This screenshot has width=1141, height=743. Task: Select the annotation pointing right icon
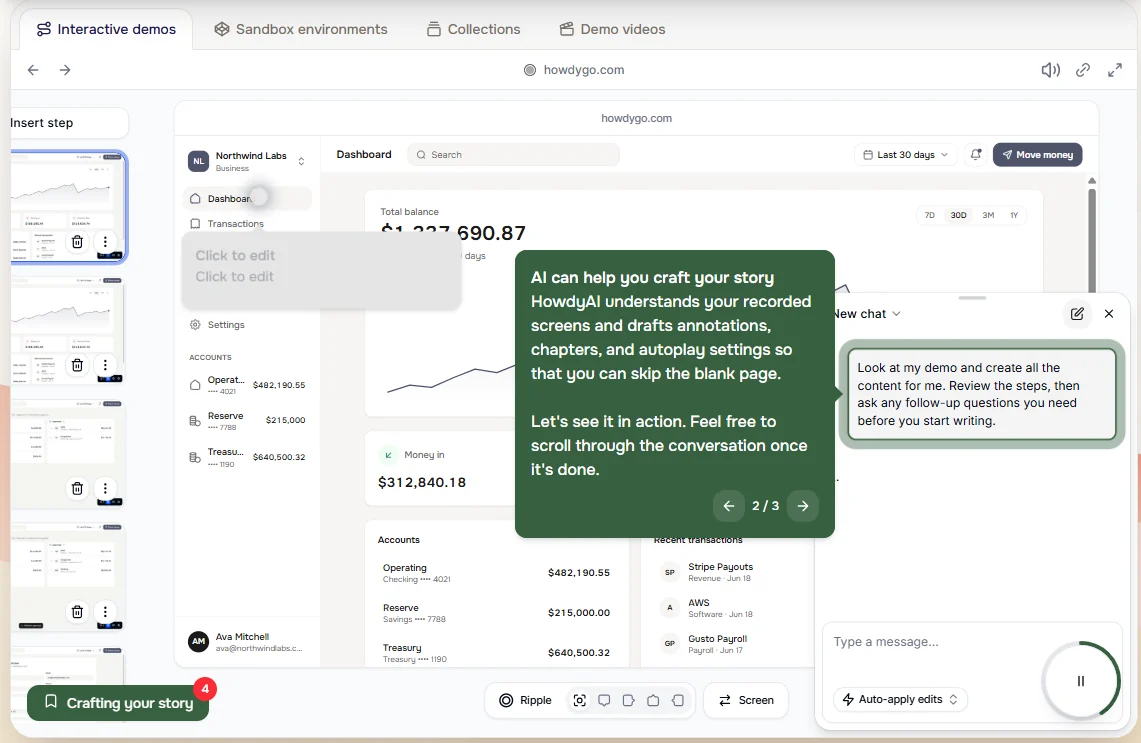tap(629, 700)
